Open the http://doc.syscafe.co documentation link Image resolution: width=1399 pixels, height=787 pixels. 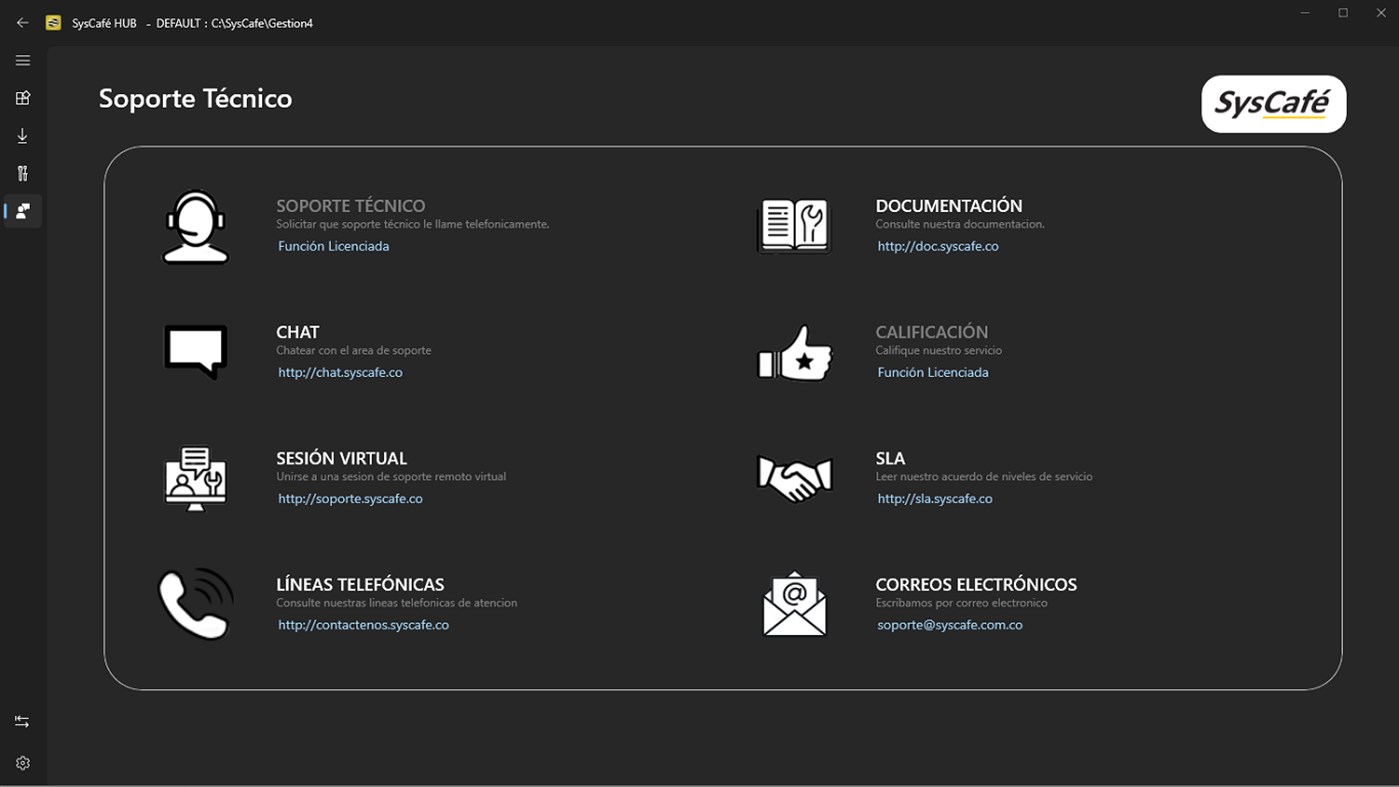coord(938,246)
